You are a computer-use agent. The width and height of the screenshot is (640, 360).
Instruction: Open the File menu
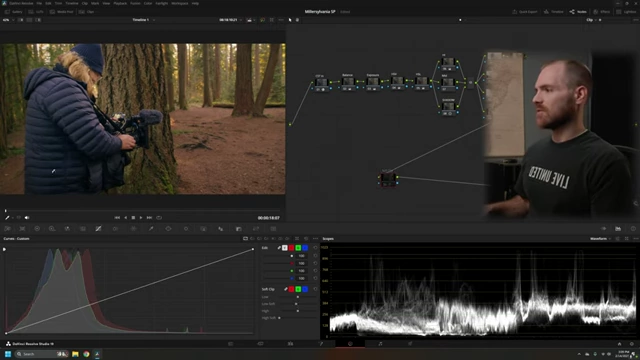[39, 3]
